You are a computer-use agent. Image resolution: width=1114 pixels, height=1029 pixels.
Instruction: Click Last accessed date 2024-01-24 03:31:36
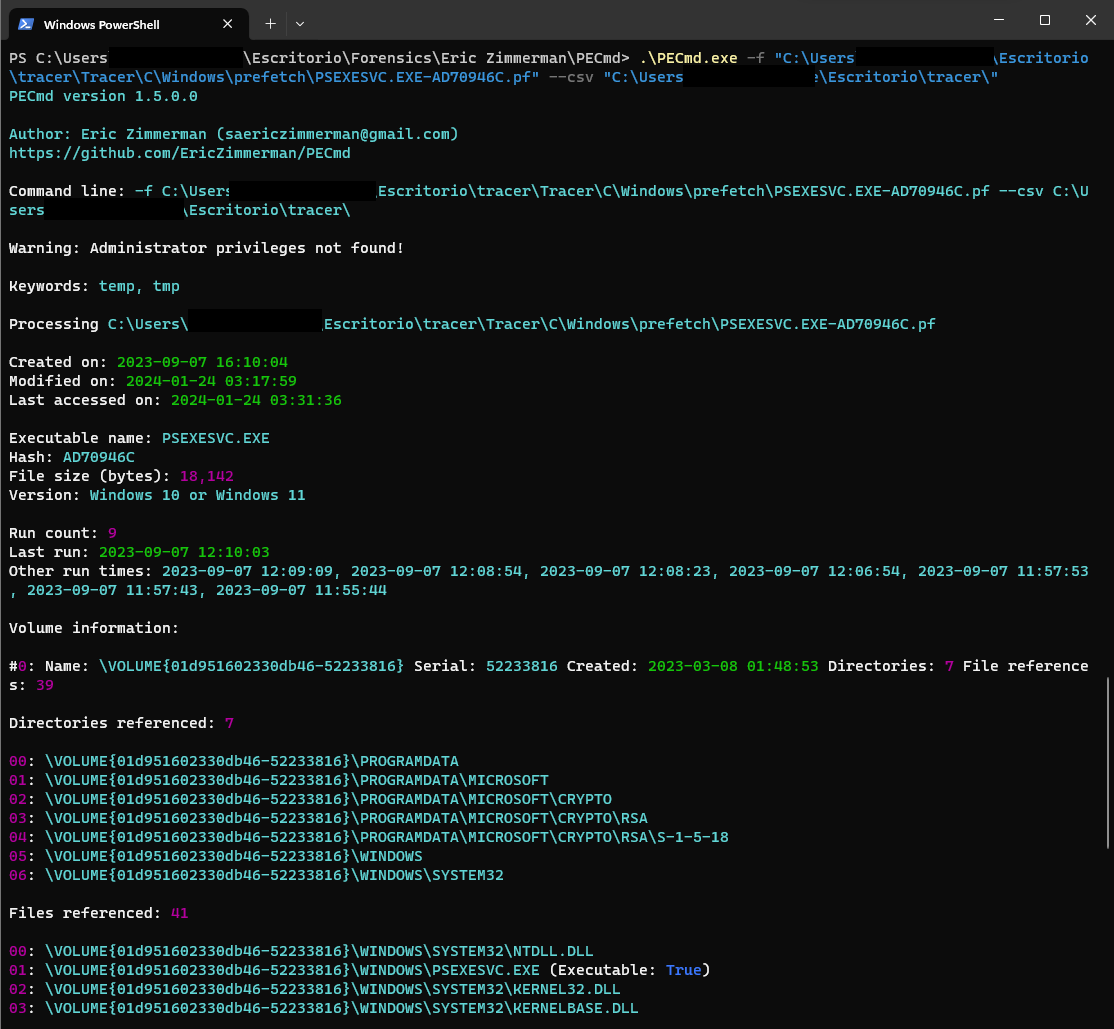pos(256,400)
